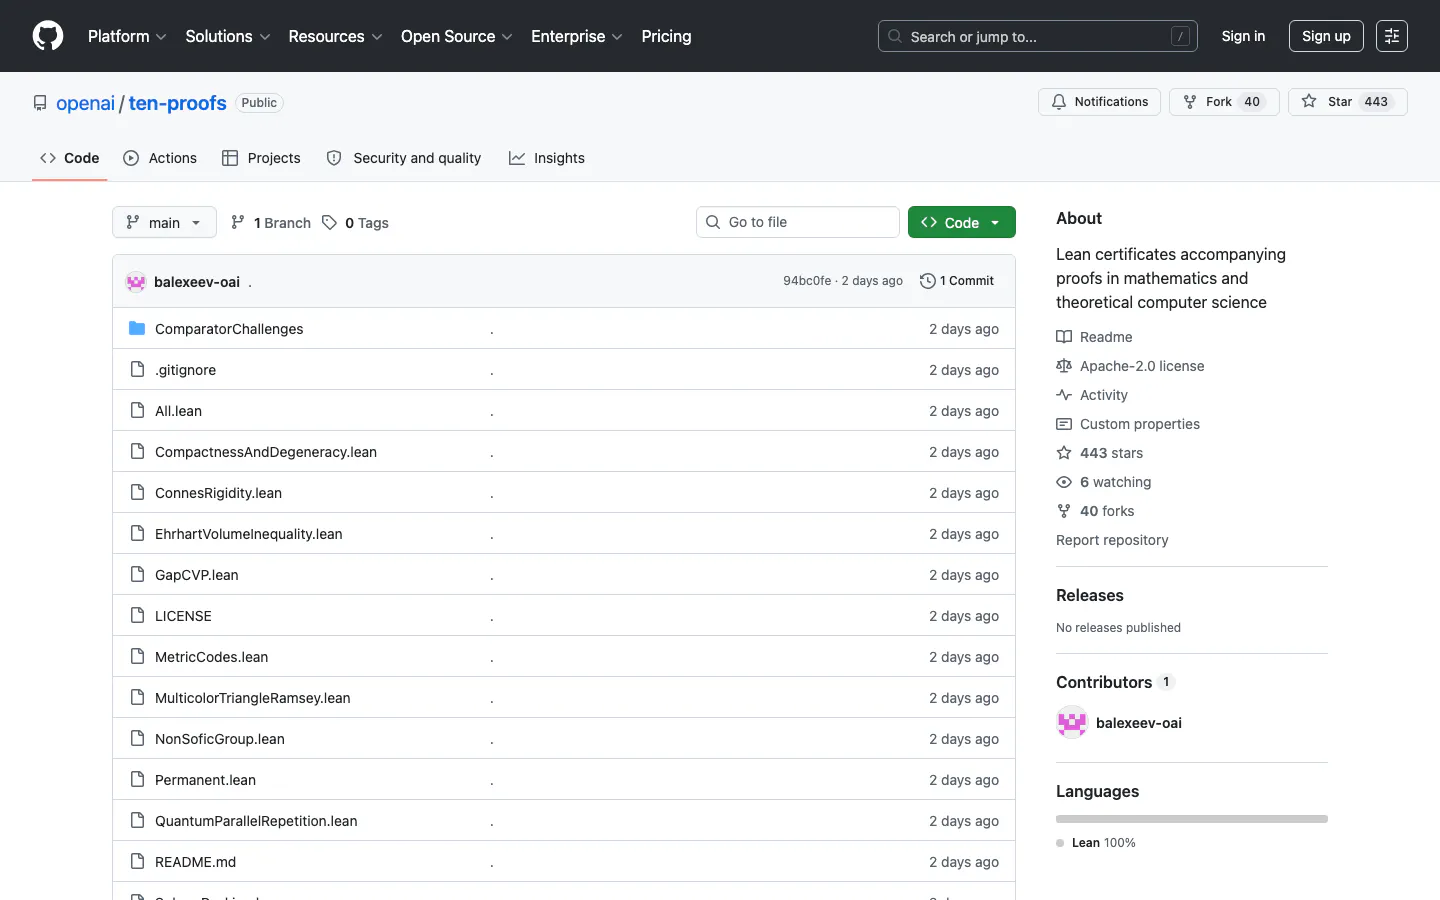Click the GitHub logo icon
1440x900 pixels.
coord(48,36)
